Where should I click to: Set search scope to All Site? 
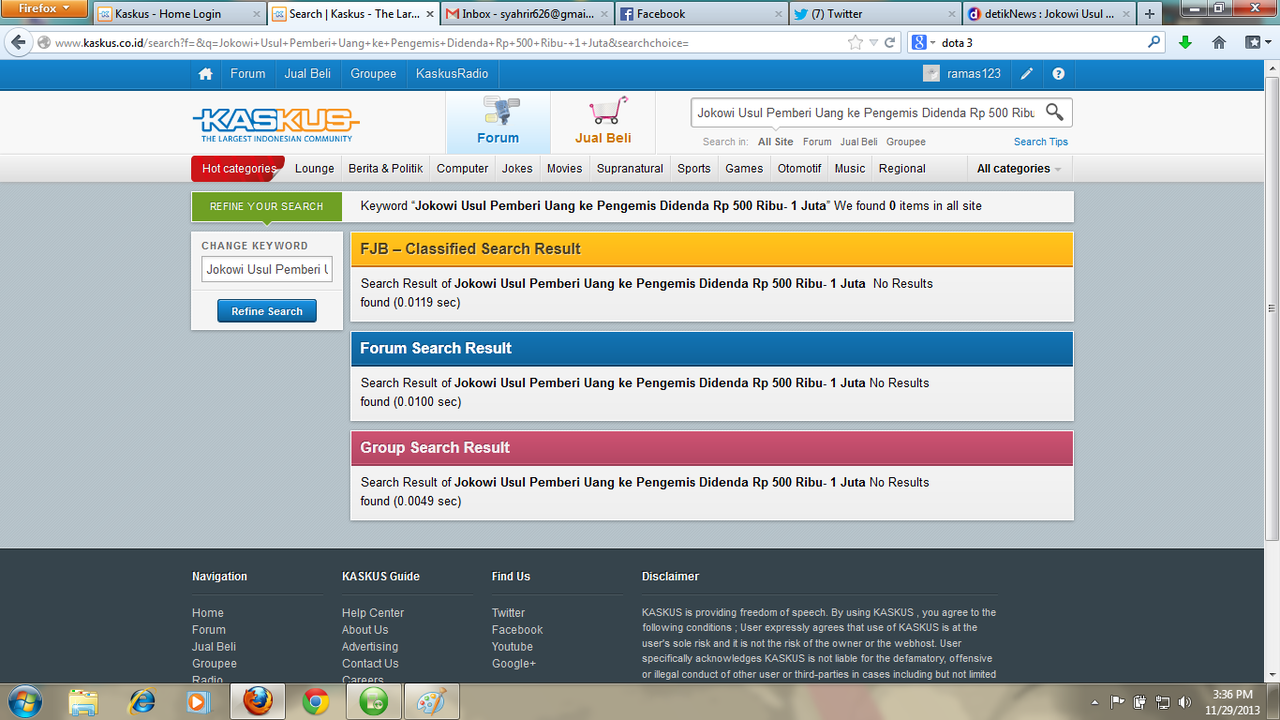(x=776, y=142)
